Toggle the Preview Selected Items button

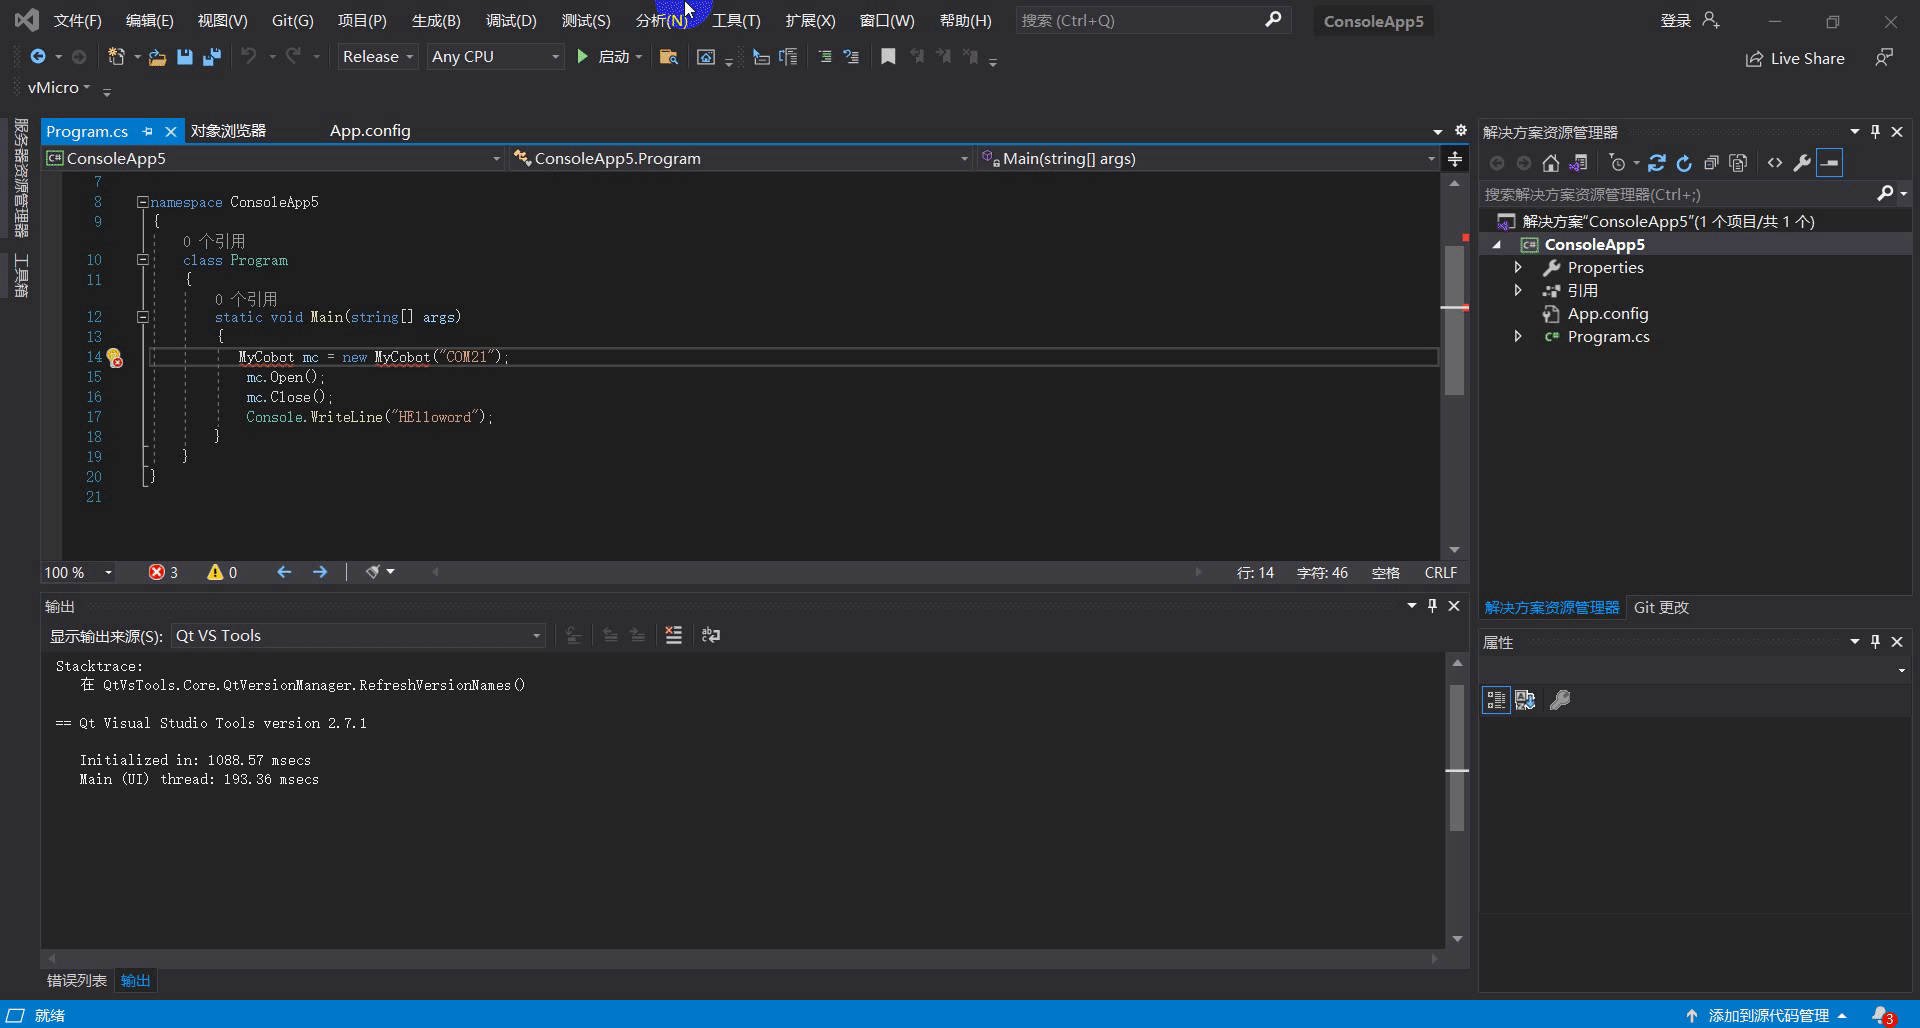(x=1829, y=163)
